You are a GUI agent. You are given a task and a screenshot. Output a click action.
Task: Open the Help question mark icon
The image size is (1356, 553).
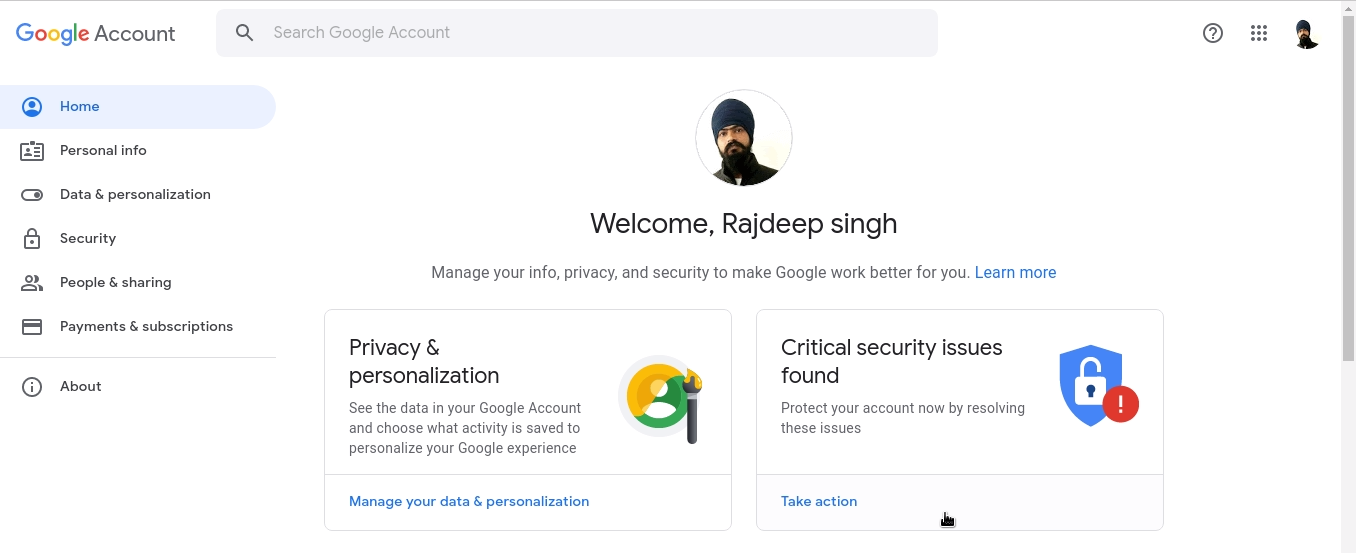pos(1213,33)
